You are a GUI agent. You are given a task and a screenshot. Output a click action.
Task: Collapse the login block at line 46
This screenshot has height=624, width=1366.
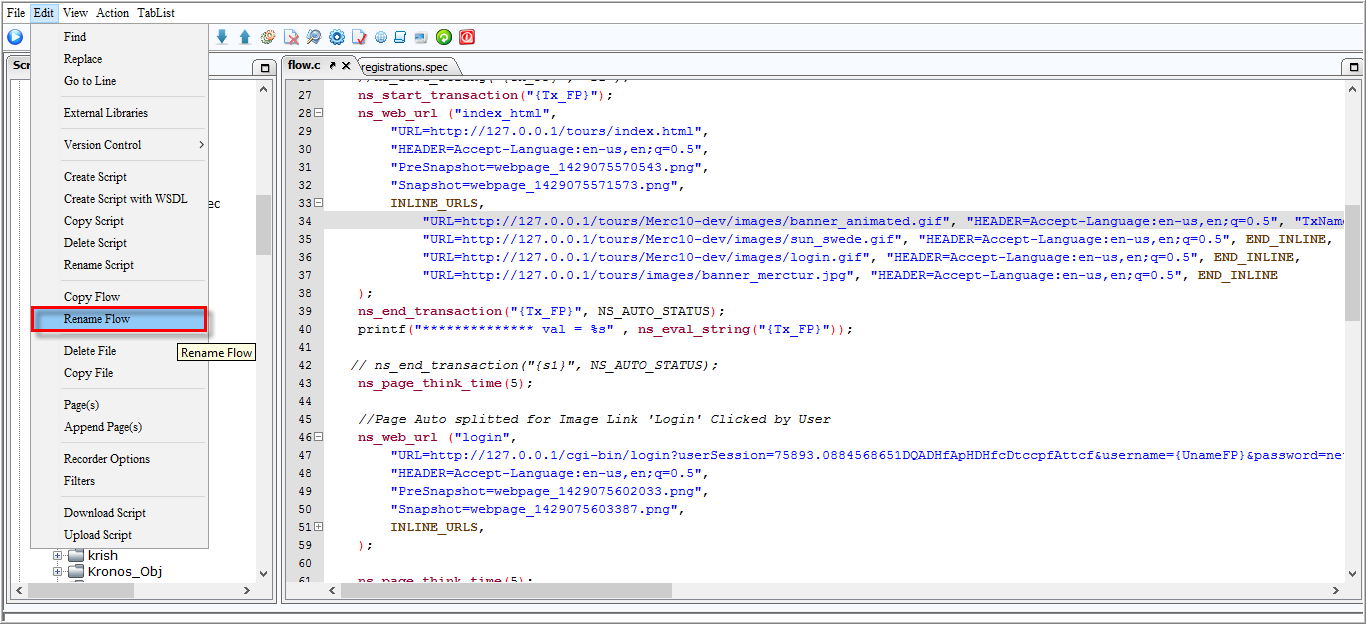coord(319,437)
